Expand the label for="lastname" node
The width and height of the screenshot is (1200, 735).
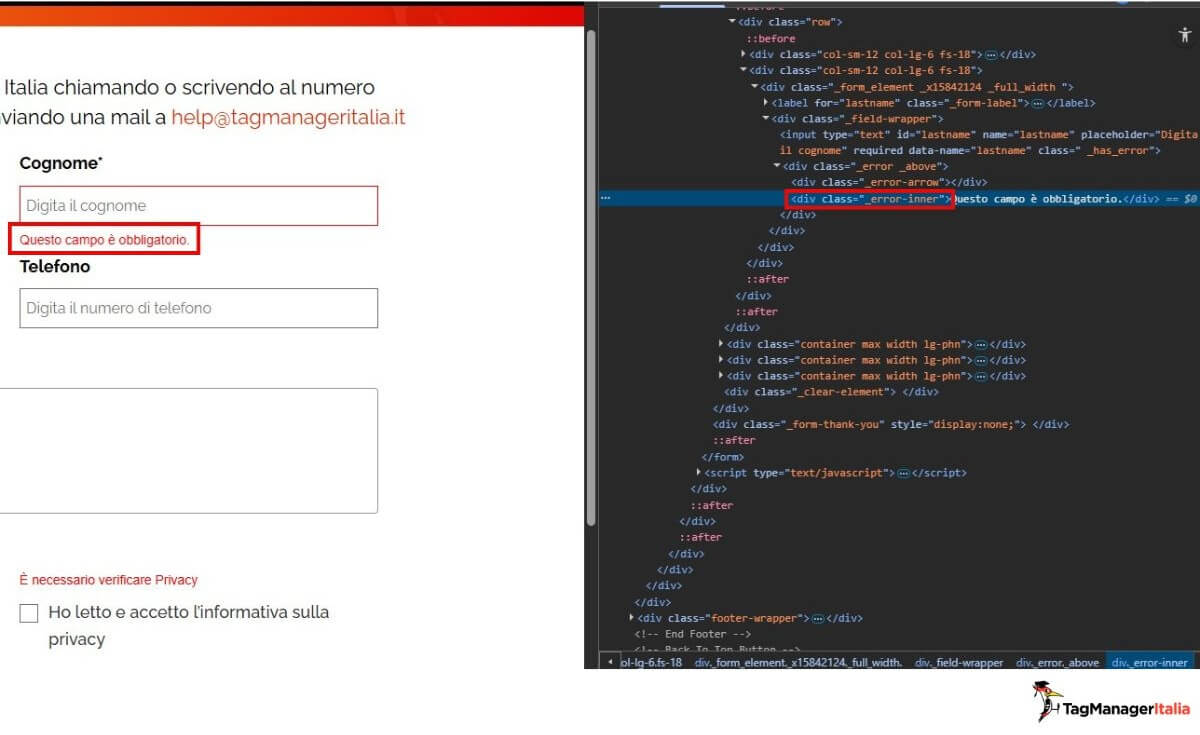[765, 103]
